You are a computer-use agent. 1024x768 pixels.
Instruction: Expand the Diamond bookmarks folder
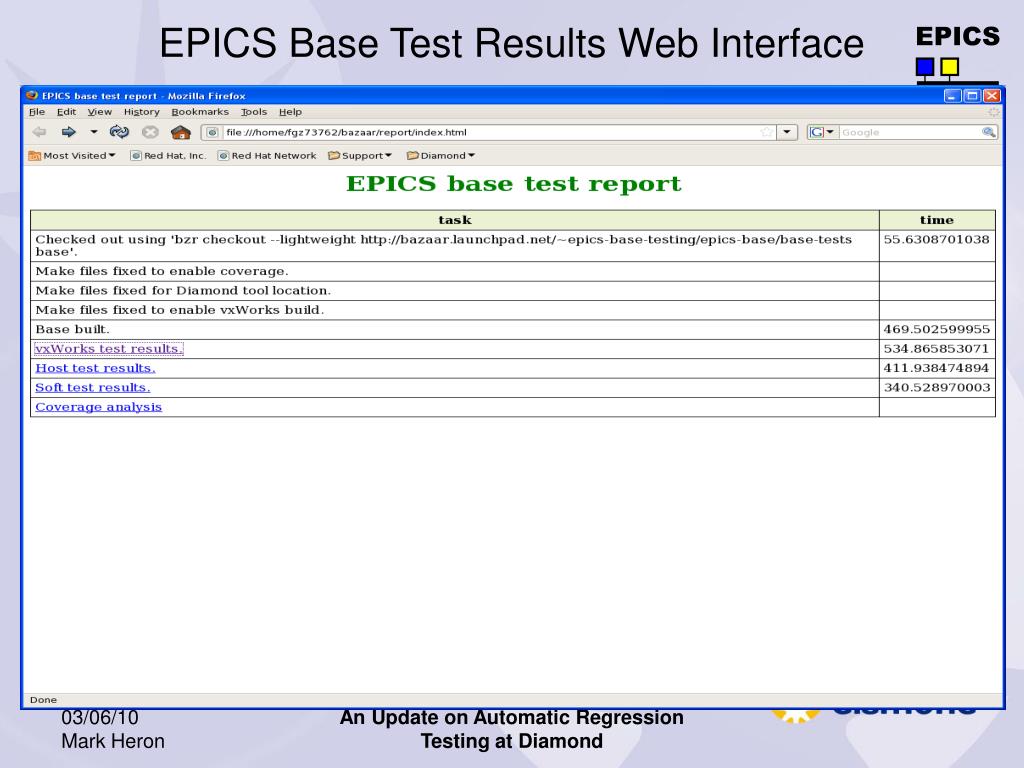click(x=441, y=156)
